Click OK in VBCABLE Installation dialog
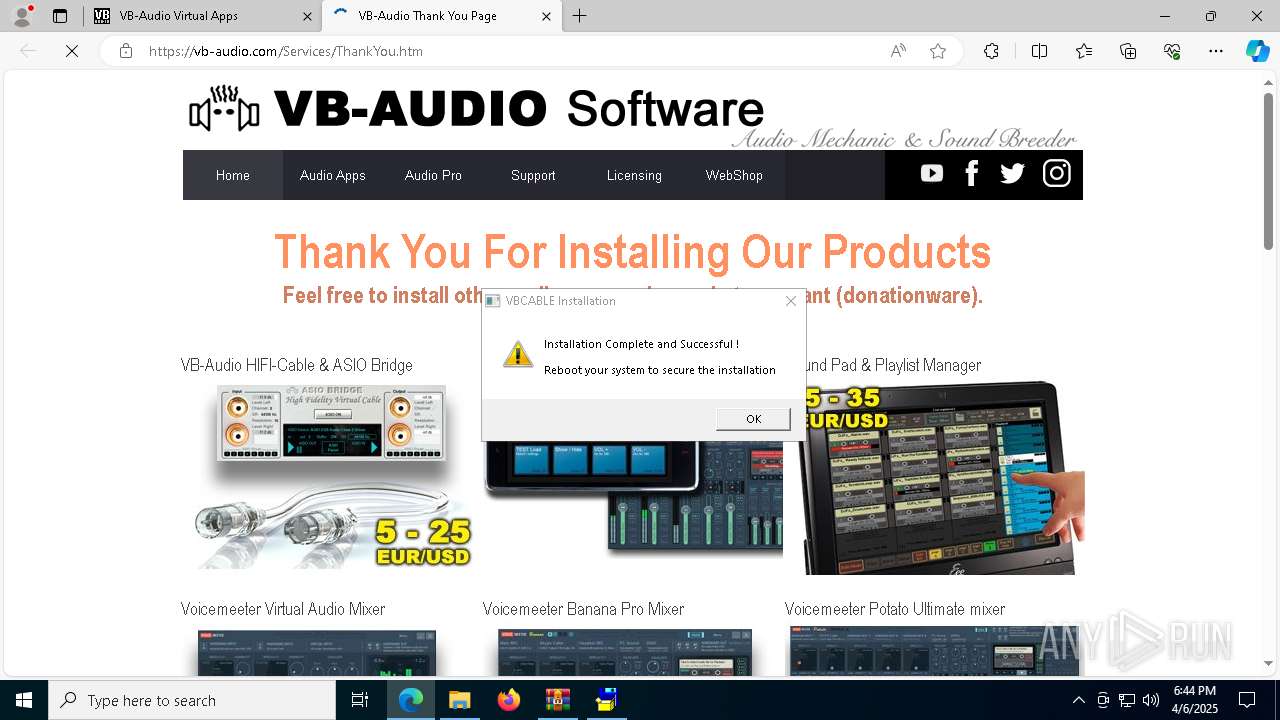Screen dimensions: 1280x720 click(753, 419)
